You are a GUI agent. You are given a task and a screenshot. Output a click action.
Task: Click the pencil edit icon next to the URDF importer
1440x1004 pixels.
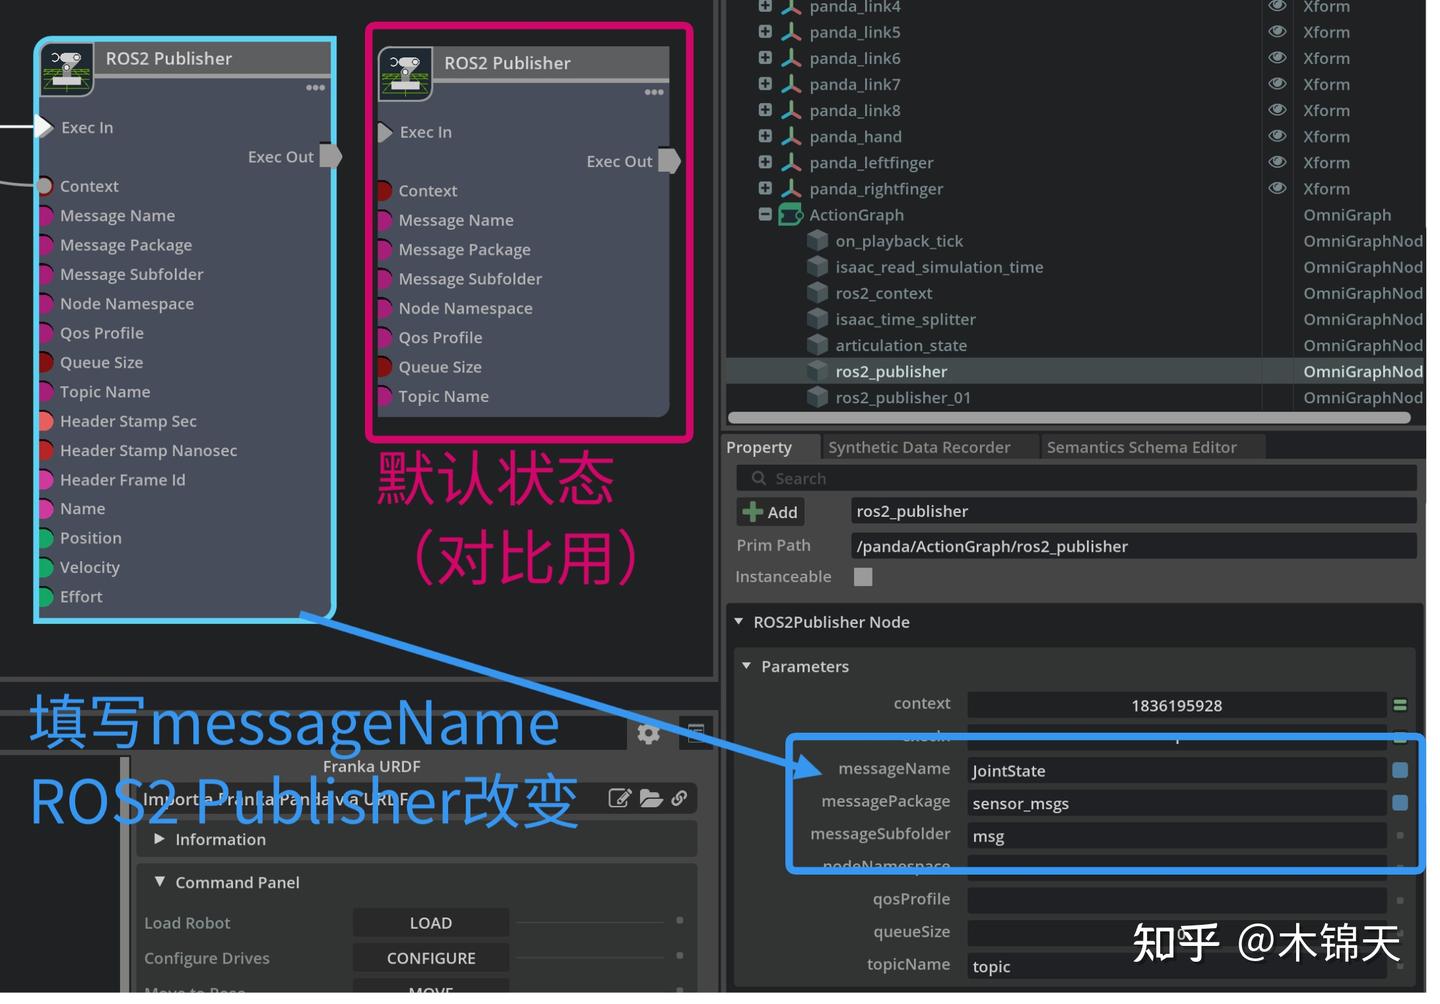(619, 798)
